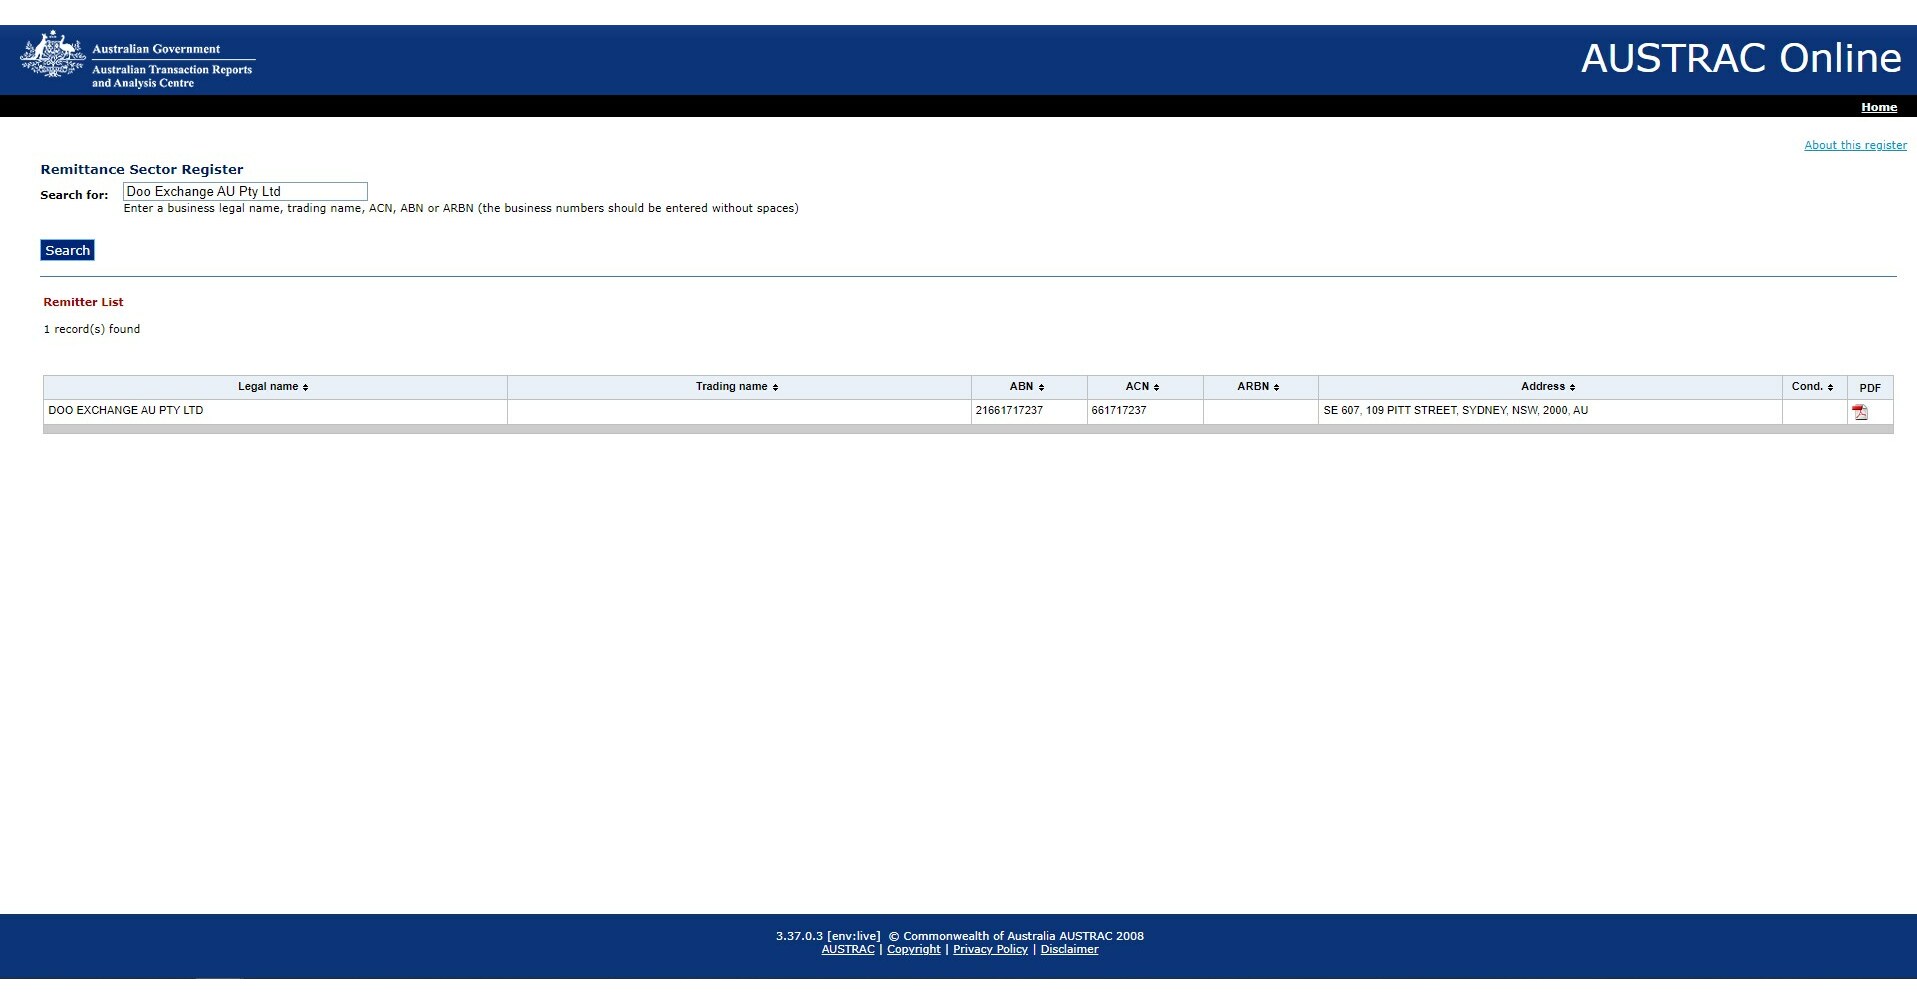
Task: Sort by Trading name column
Action: [737, 387]
